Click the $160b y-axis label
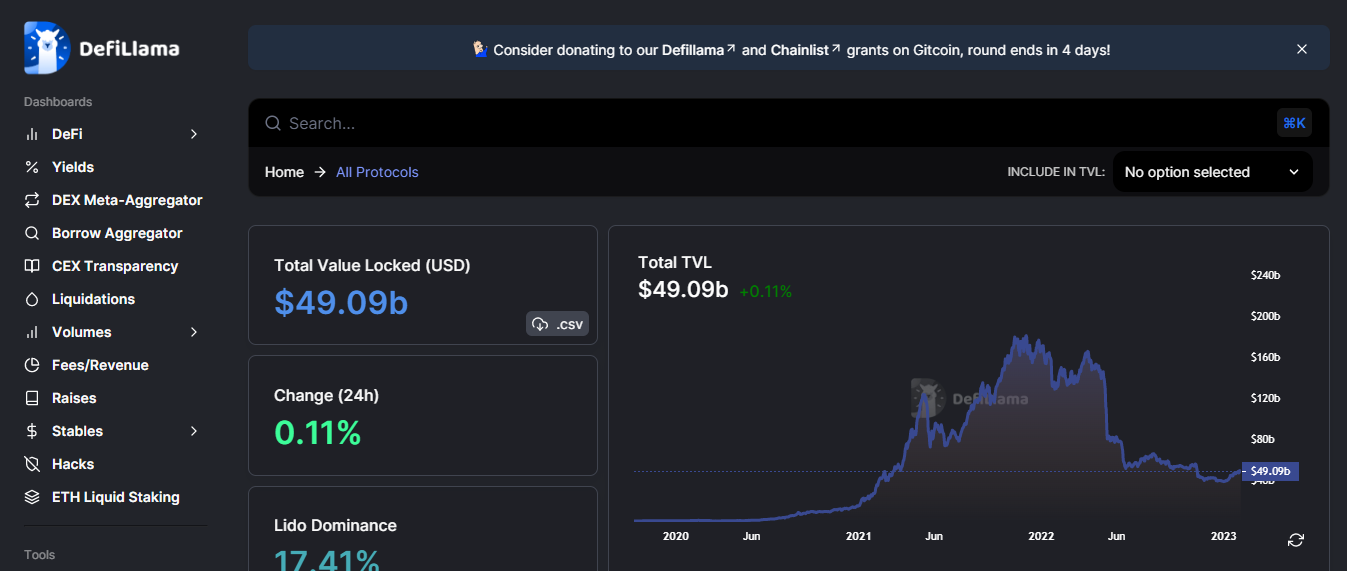The image size is (1347, 571). pyautogui.click(x=1265, y=357)
